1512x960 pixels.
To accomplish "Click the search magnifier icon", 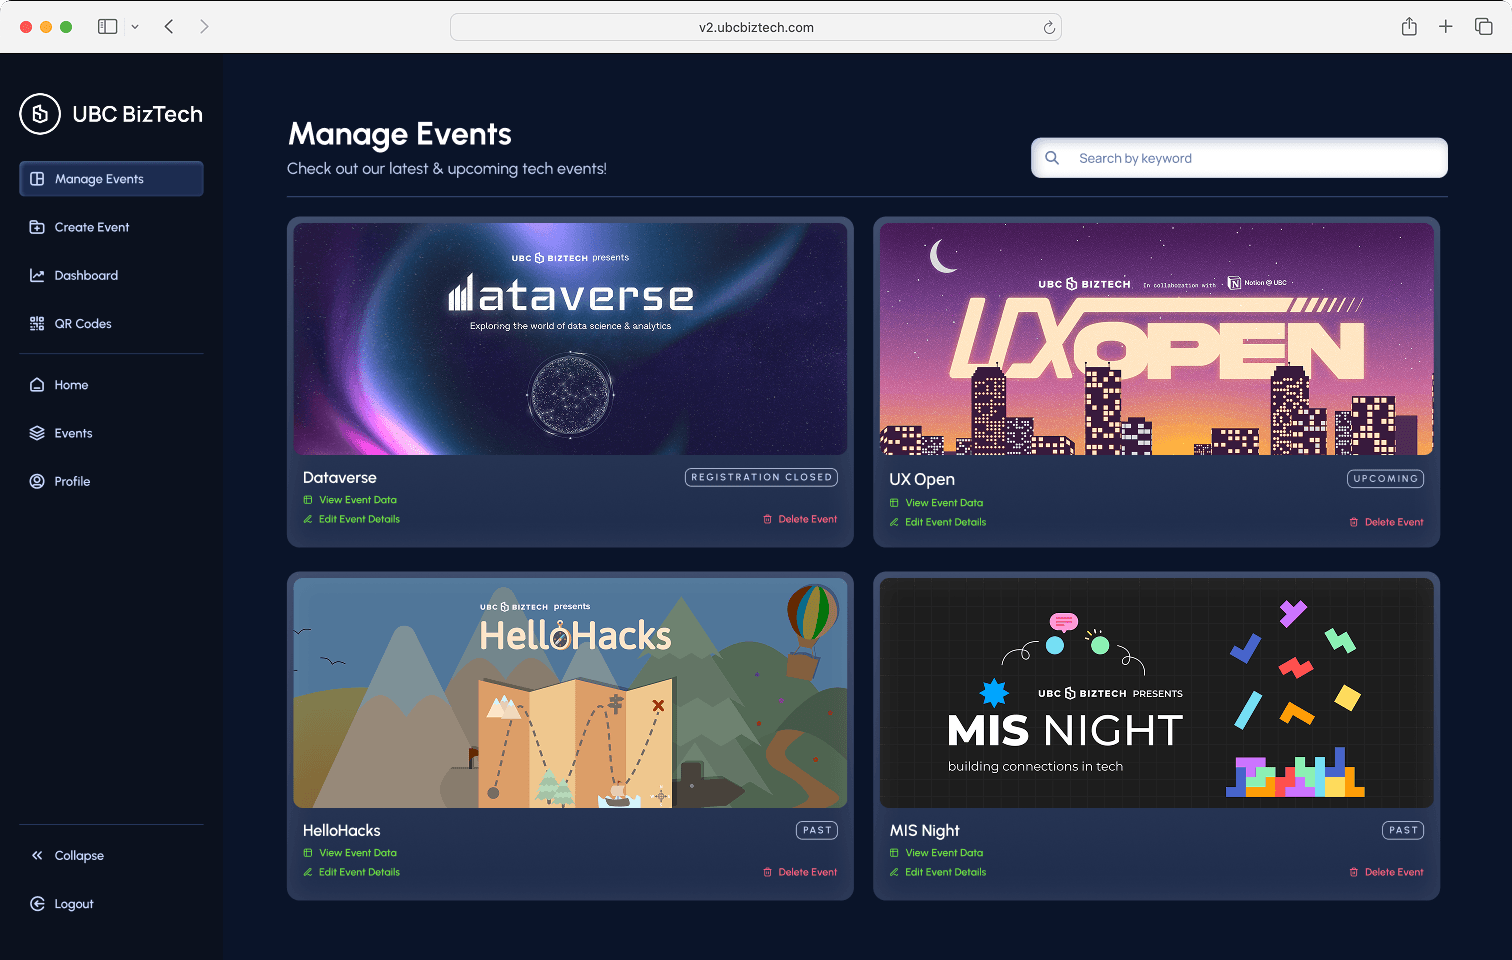I will 1052,158.
